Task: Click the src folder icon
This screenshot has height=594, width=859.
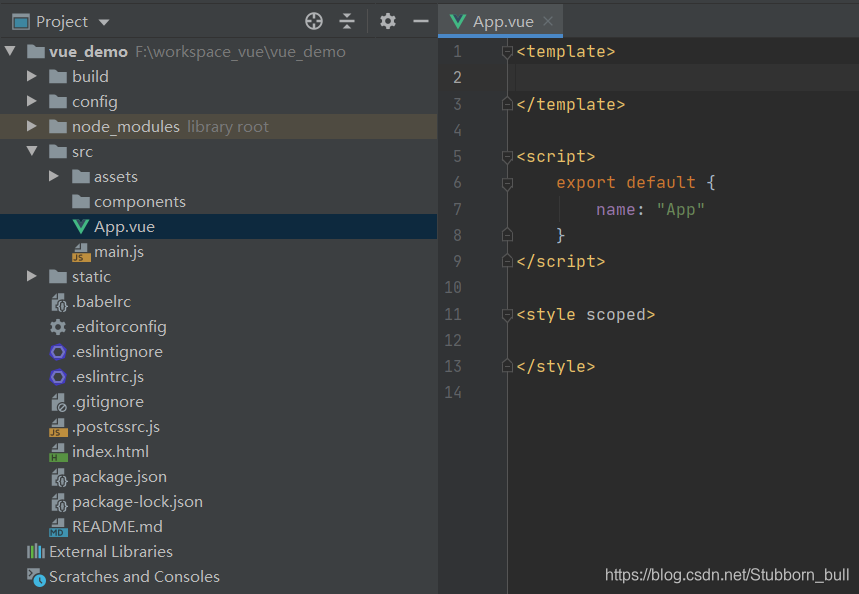Action: pos(58,151)
